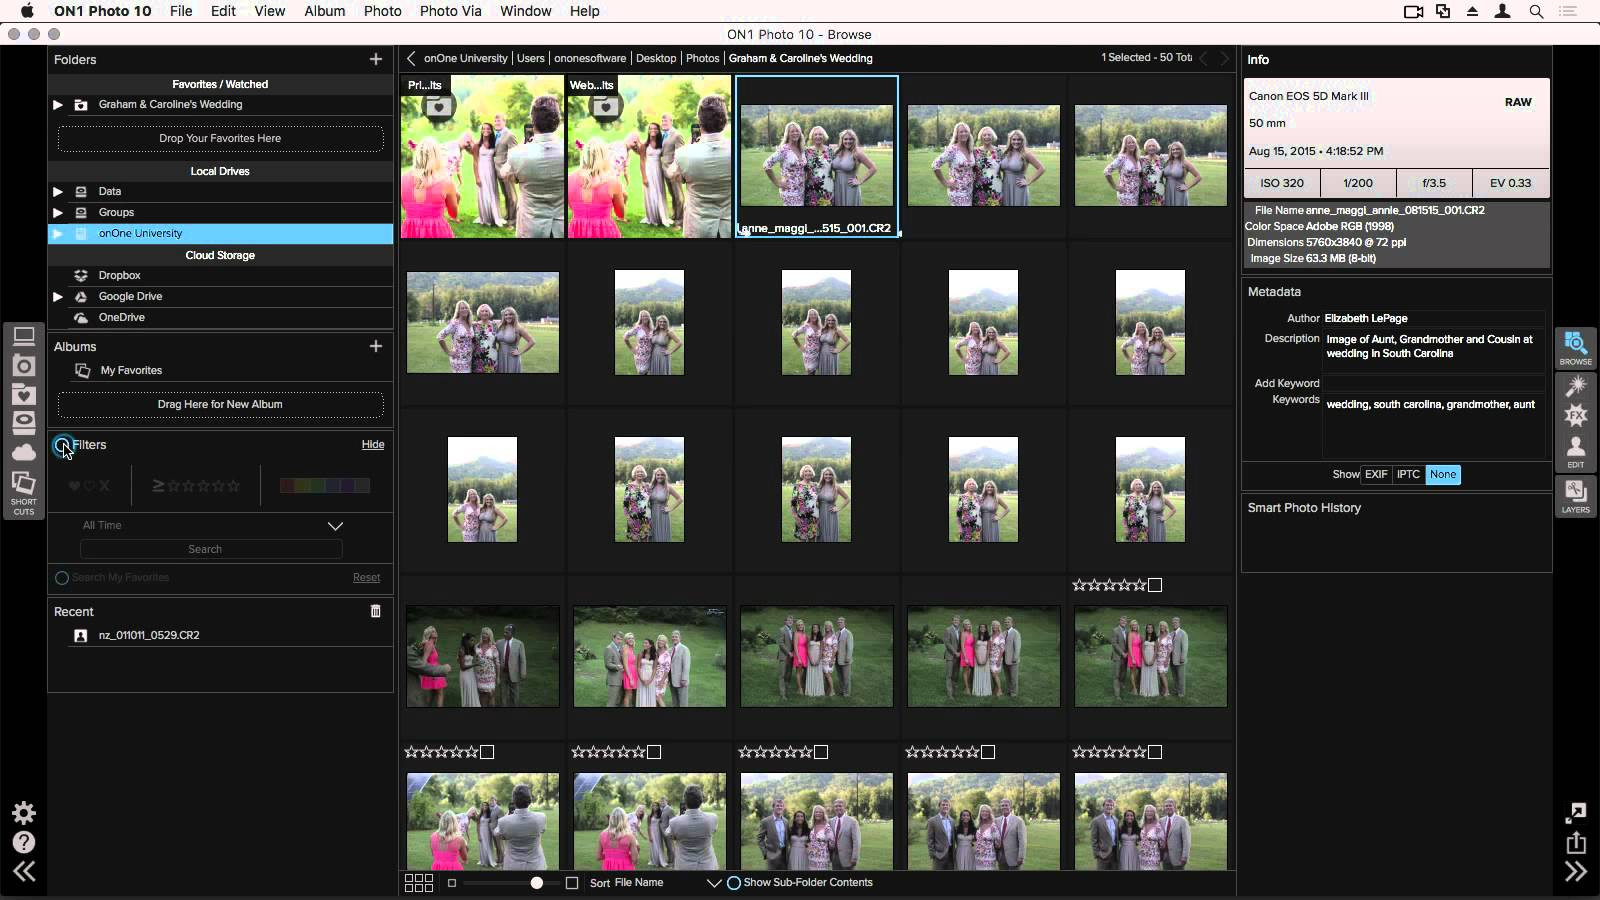Screen dimensions: 1600x900
Task: Expand the Data drive tree
Action: click(58, 191)
